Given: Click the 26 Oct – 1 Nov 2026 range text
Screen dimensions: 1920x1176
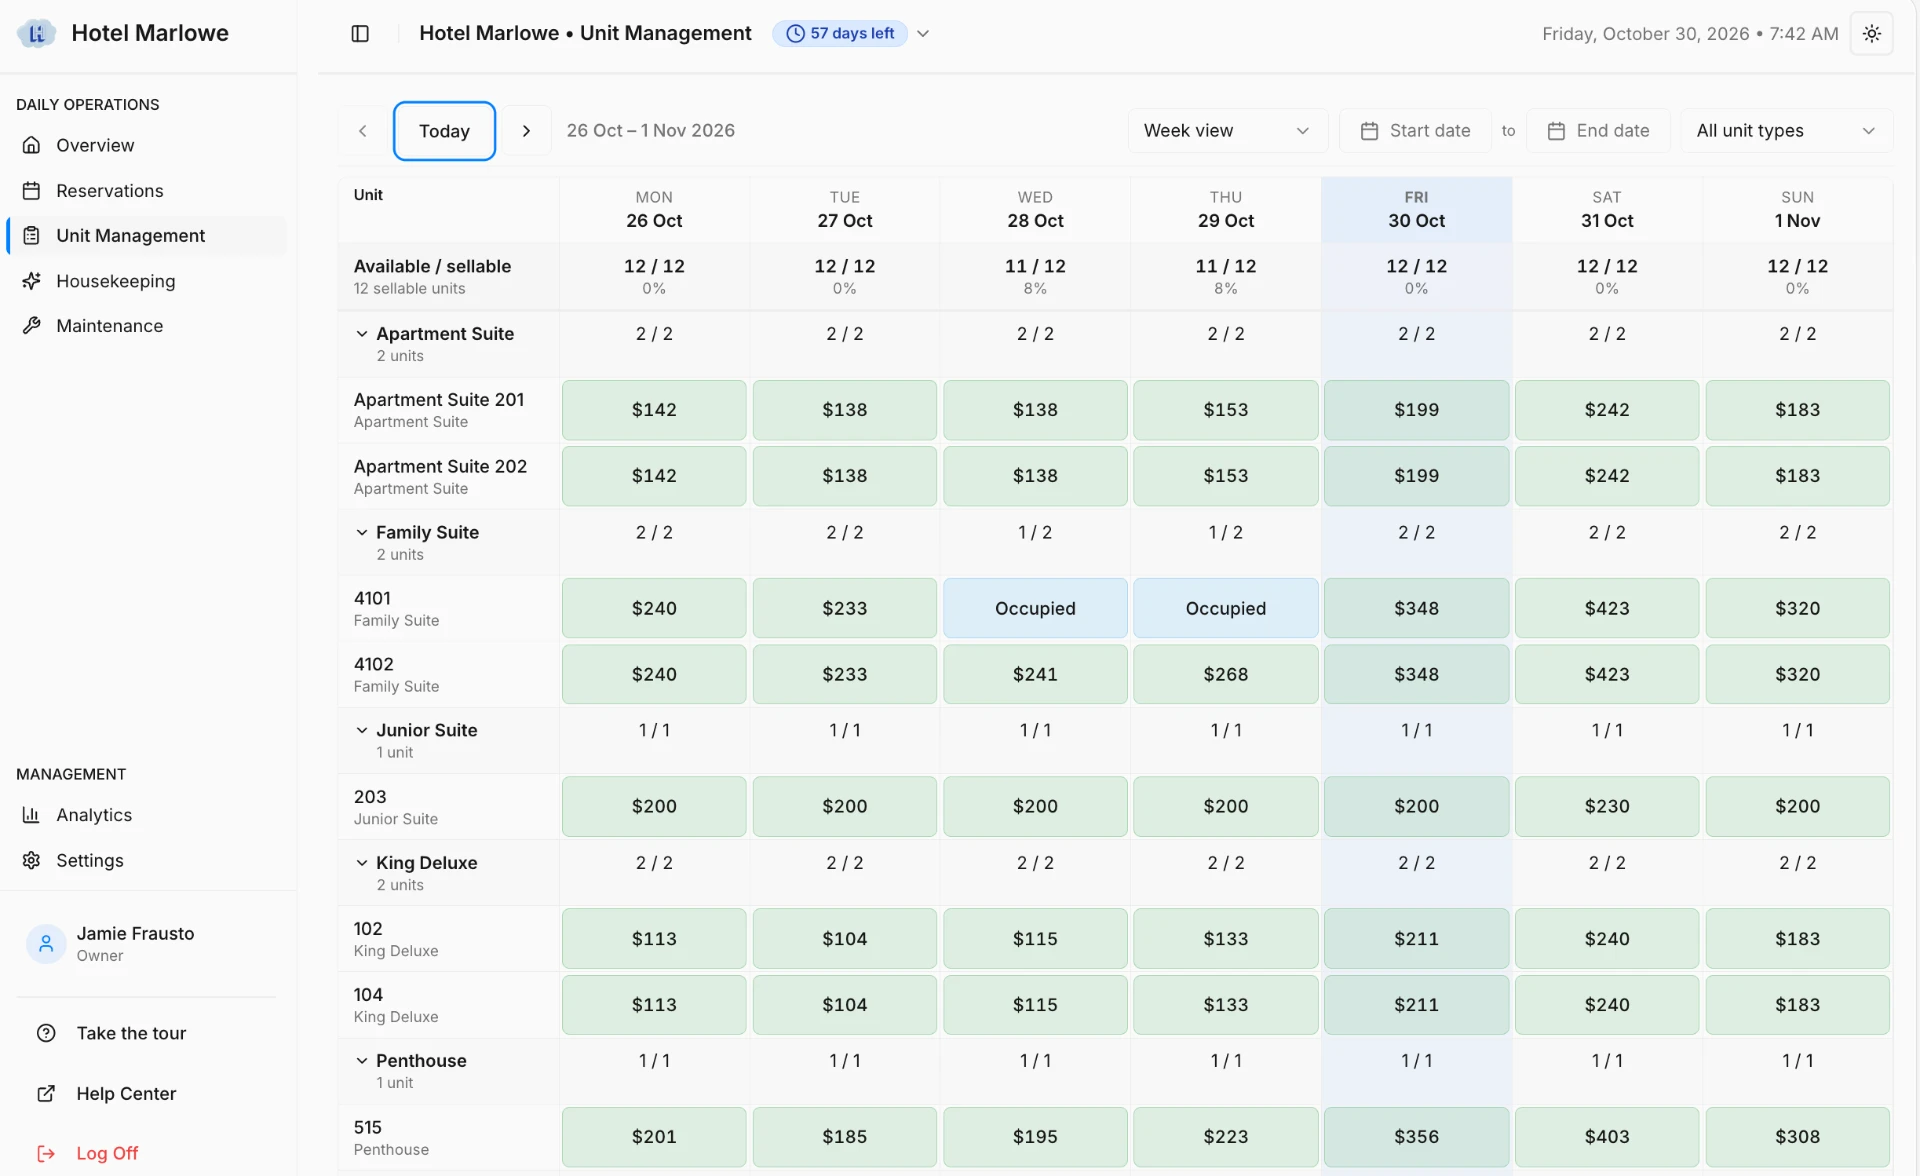Looking at the screenshot, I should coord(651,131).
